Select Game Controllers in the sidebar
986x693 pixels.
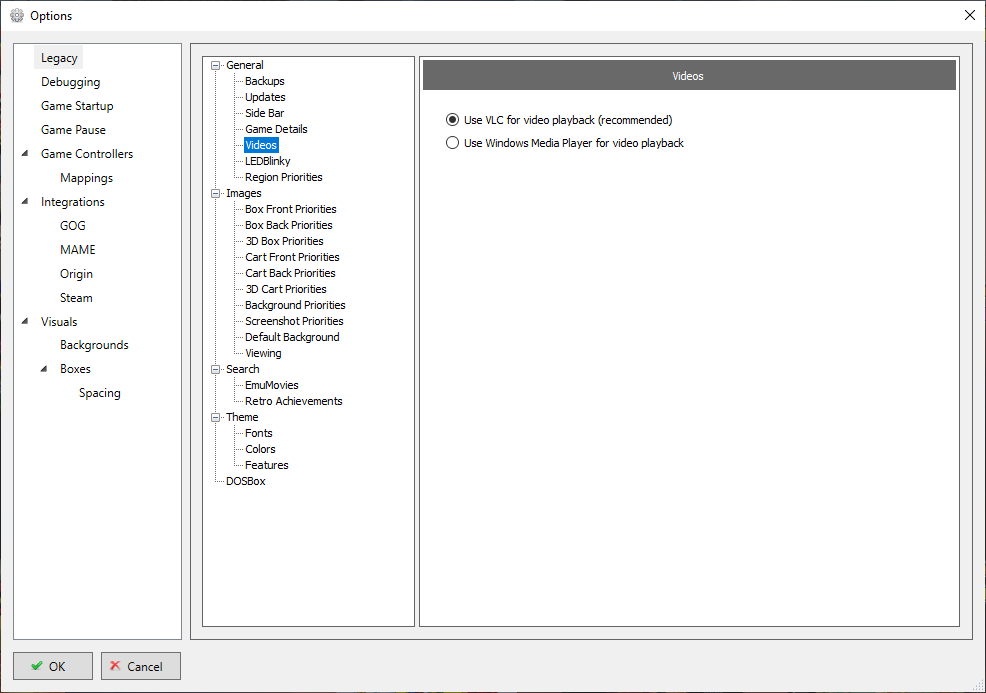[x=87, y=153]
